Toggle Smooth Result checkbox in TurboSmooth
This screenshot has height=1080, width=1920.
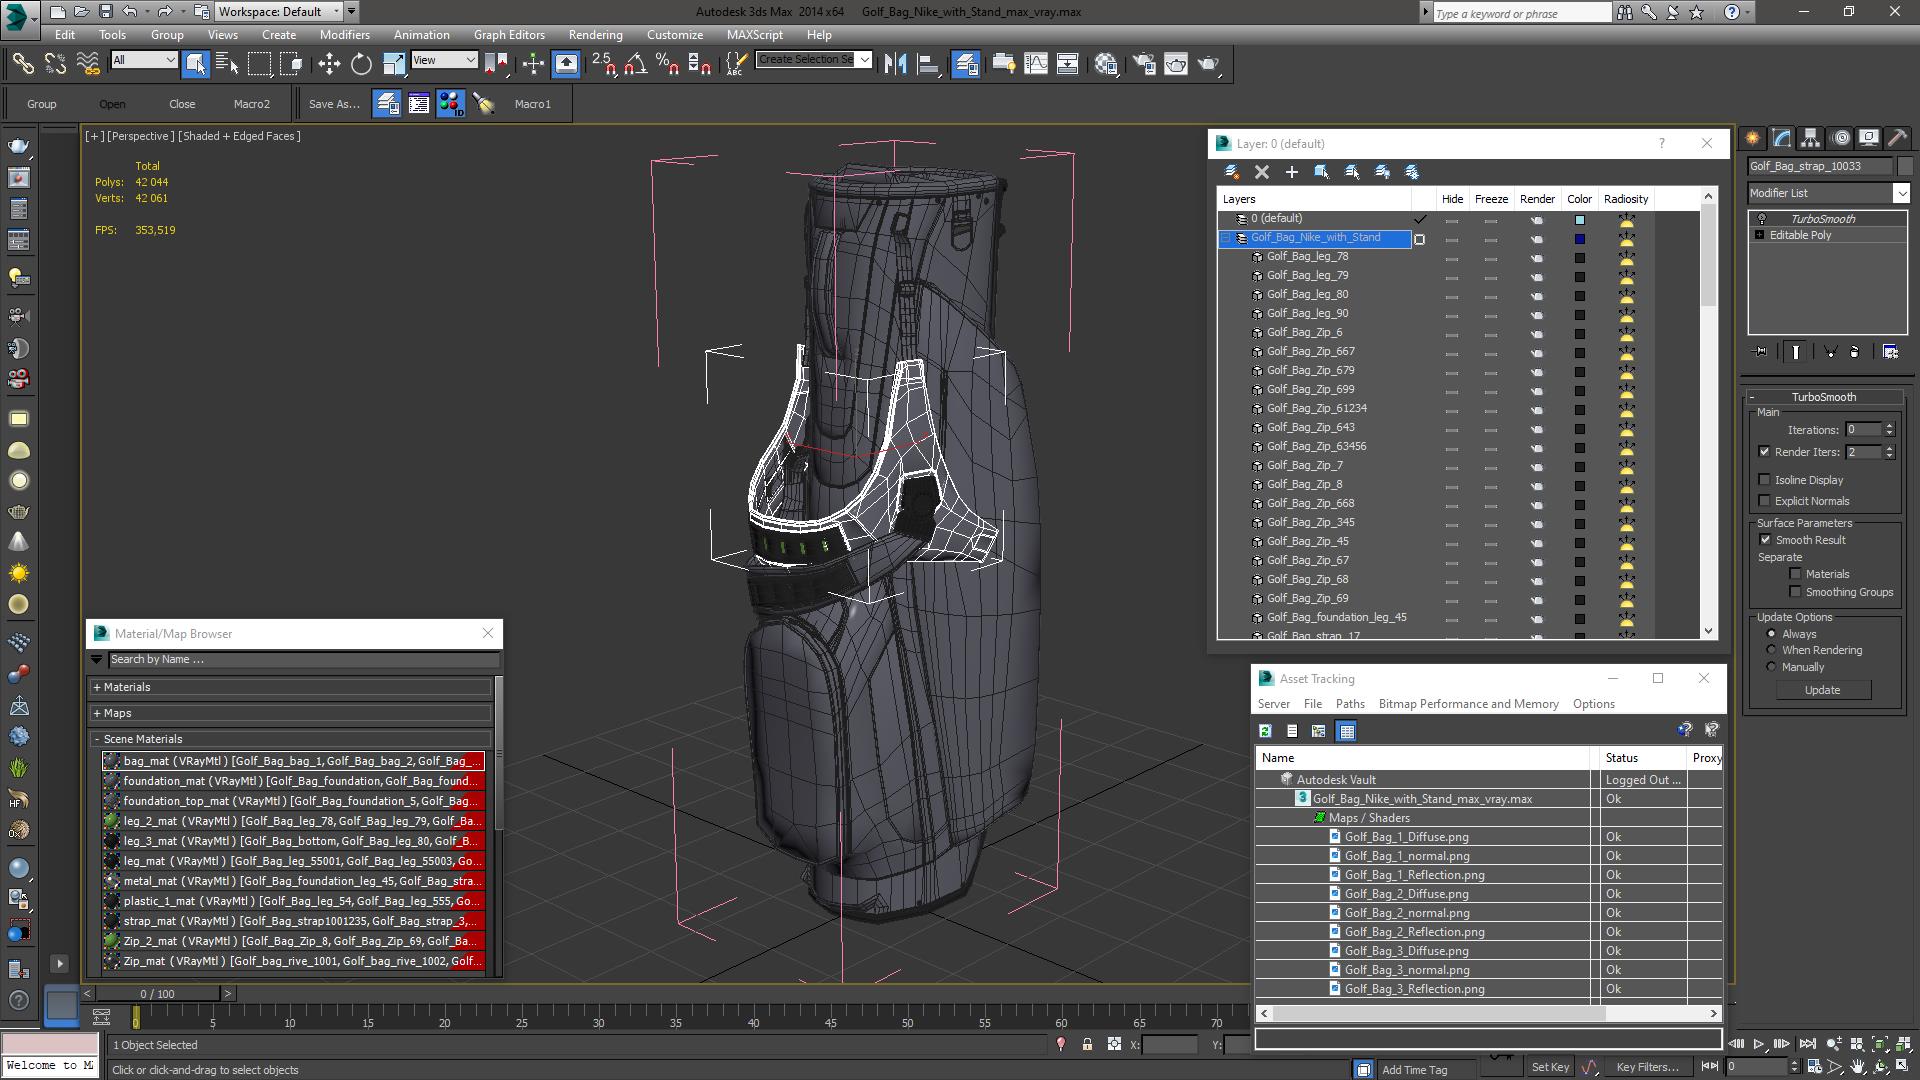(1764, 539)
